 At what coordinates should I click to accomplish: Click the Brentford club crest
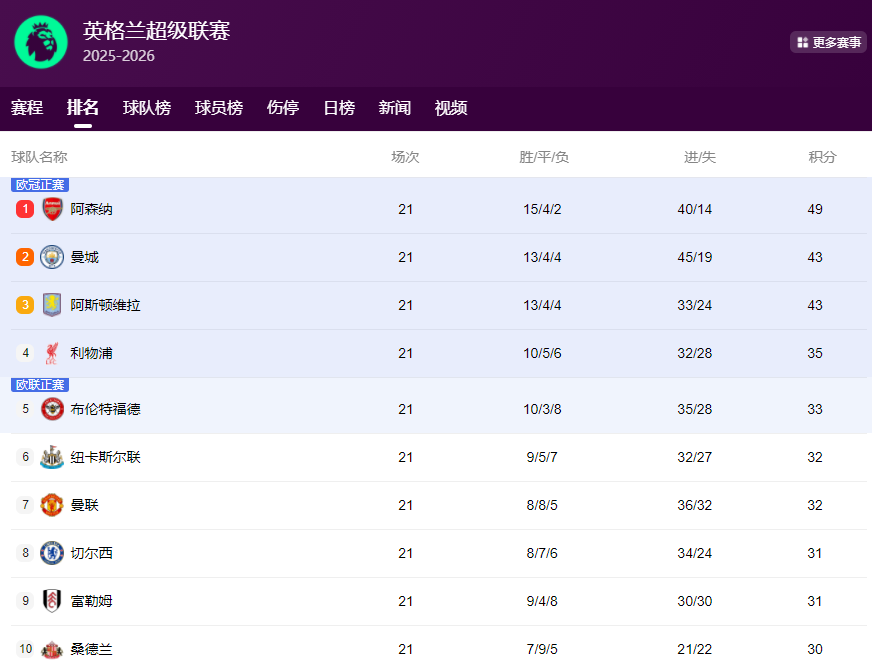point(52,409)
